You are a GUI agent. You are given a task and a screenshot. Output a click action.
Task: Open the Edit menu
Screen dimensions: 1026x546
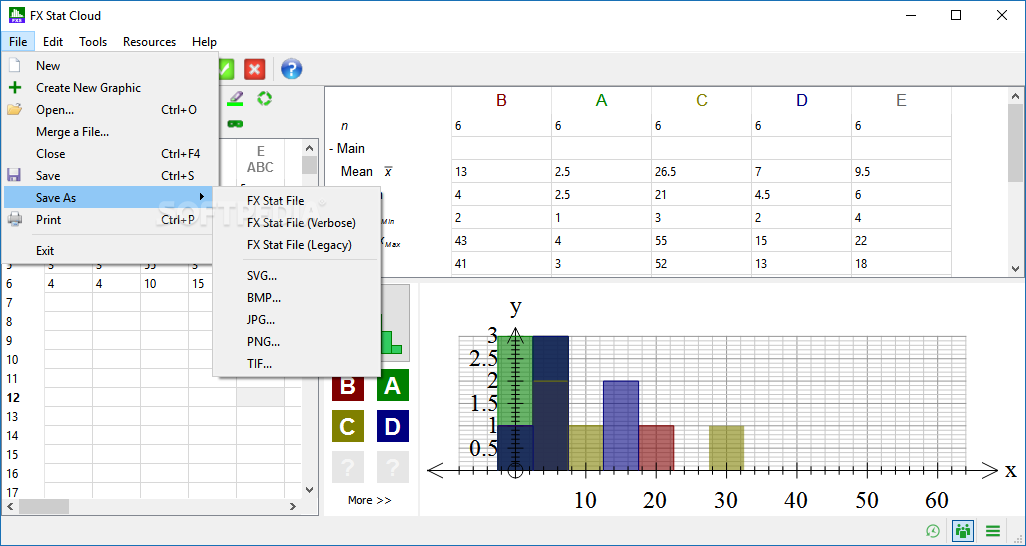coord(53,41)
